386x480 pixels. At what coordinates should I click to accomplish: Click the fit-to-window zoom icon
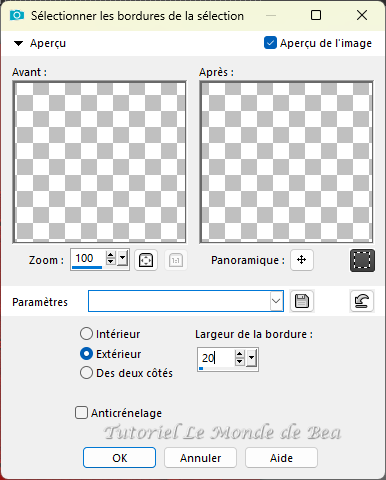coord(146,260)
